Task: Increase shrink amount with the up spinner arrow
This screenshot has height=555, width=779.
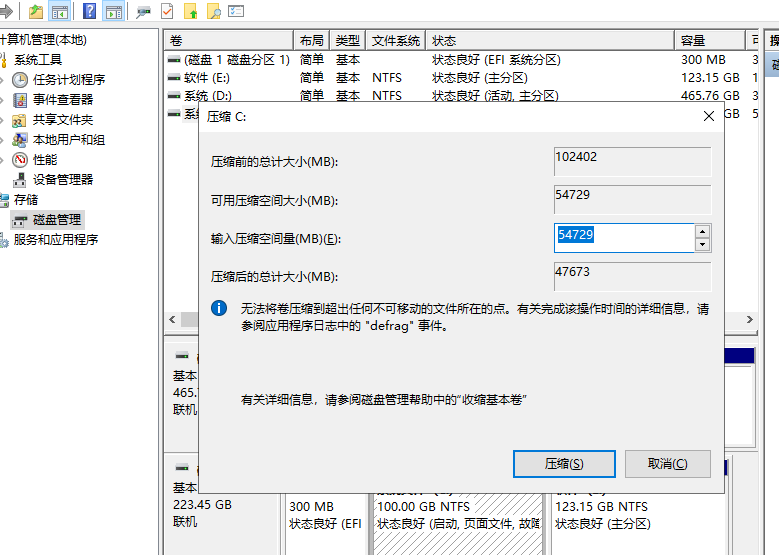Action: [702, 231]
